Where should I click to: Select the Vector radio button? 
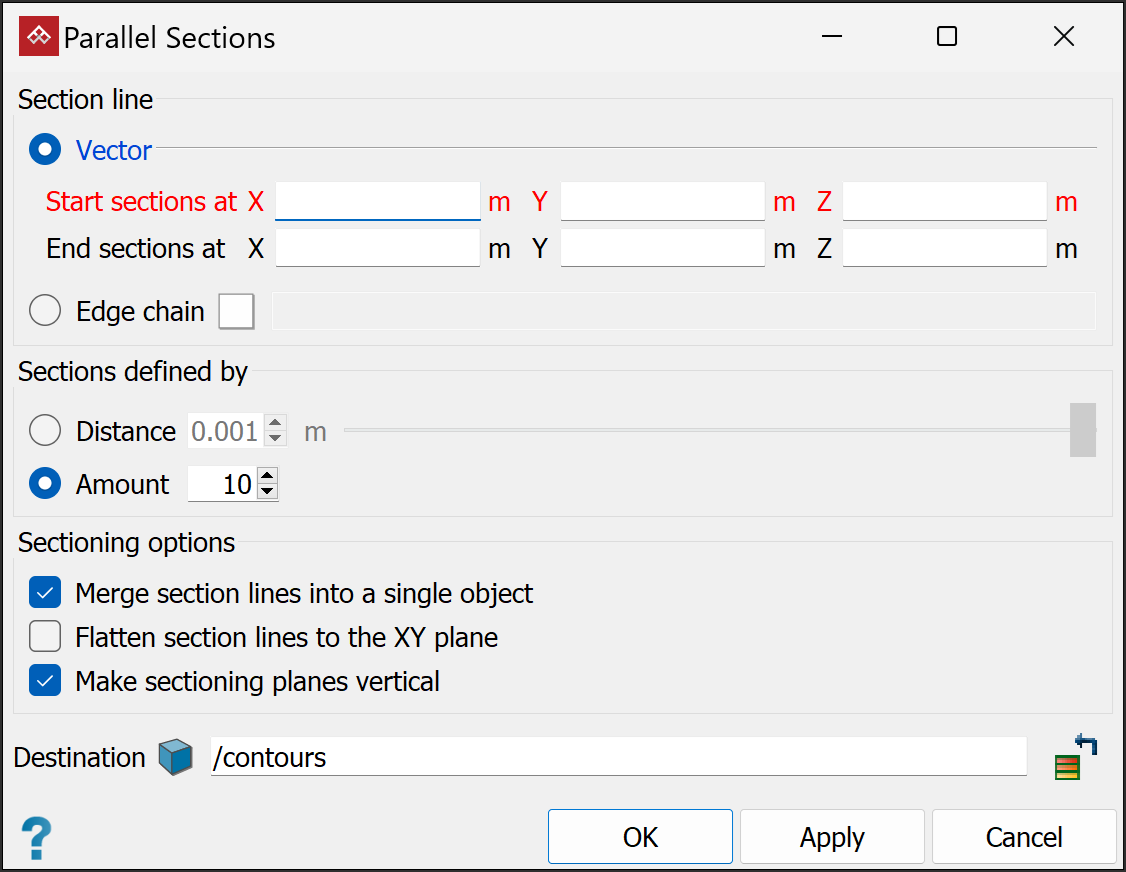coord(45,150)
